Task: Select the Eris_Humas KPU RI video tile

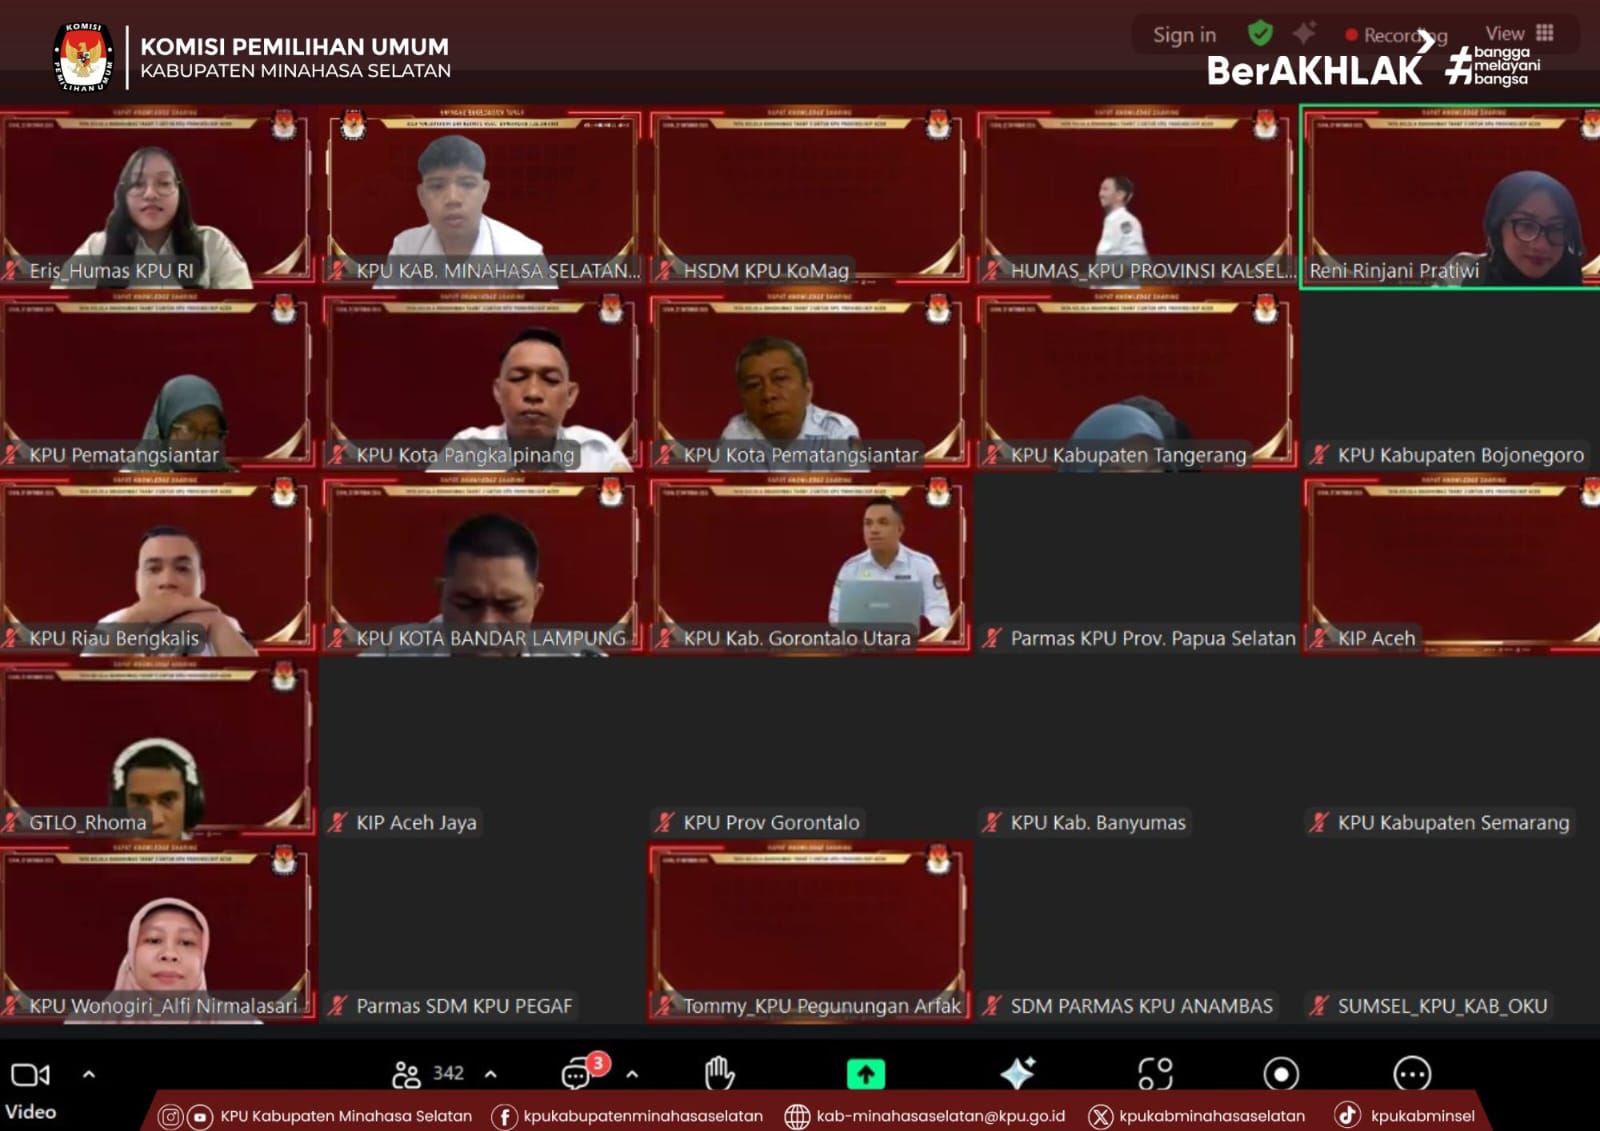Action: click(x=156, y=197)
